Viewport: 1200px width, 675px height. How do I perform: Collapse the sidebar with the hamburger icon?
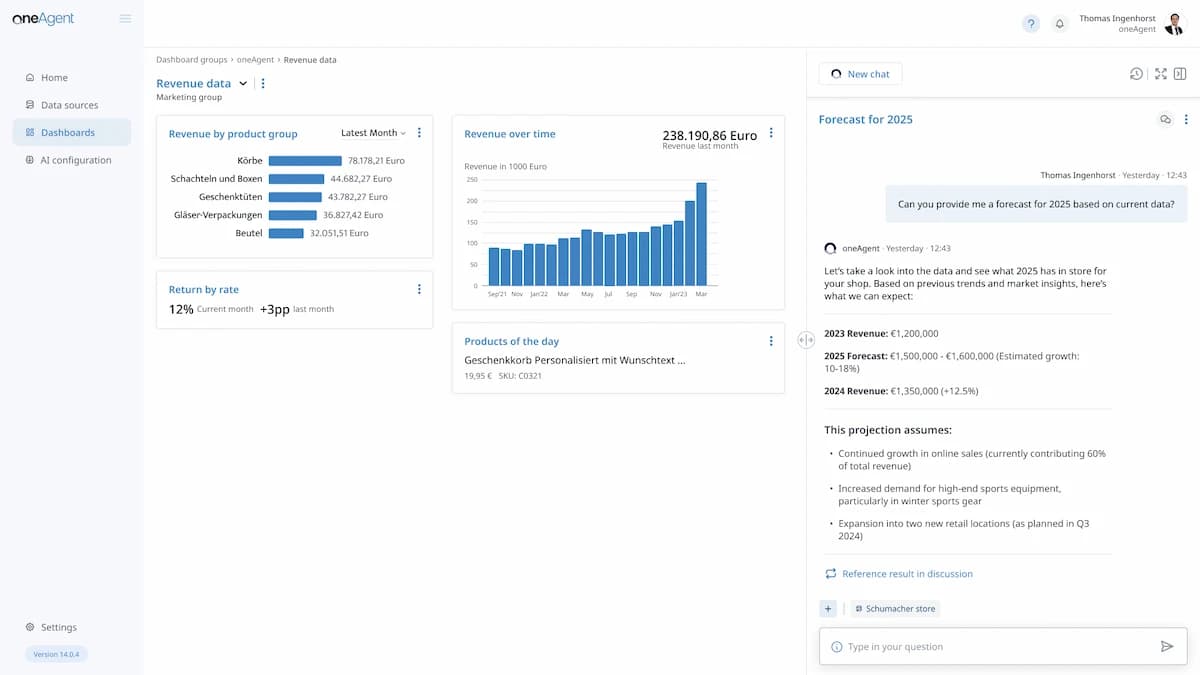coord(125,18)
